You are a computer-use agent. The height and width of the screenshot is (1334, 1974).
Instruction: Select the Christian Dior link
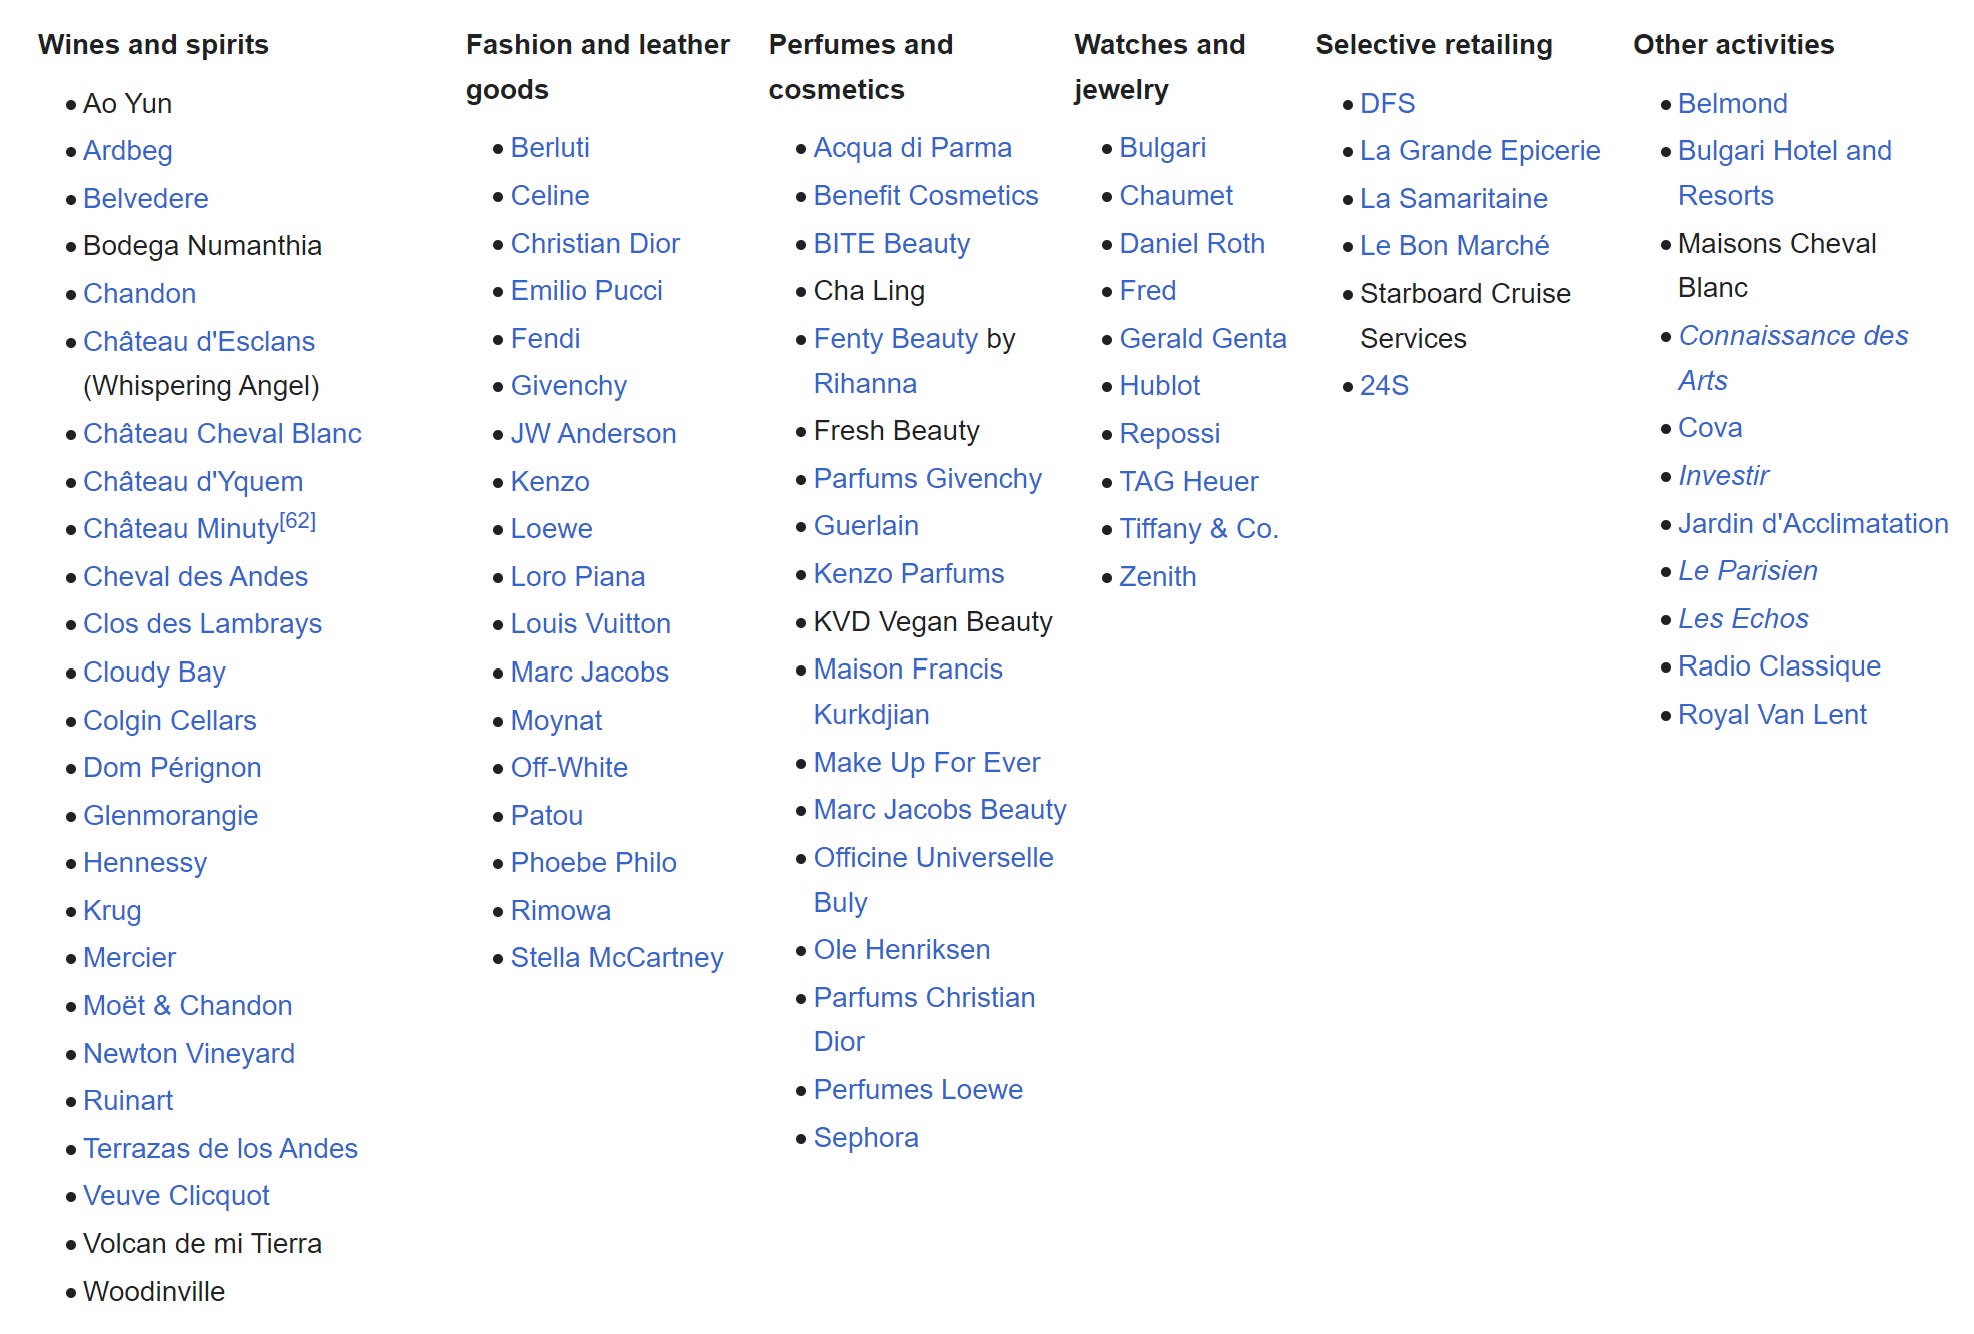(594, 244)
